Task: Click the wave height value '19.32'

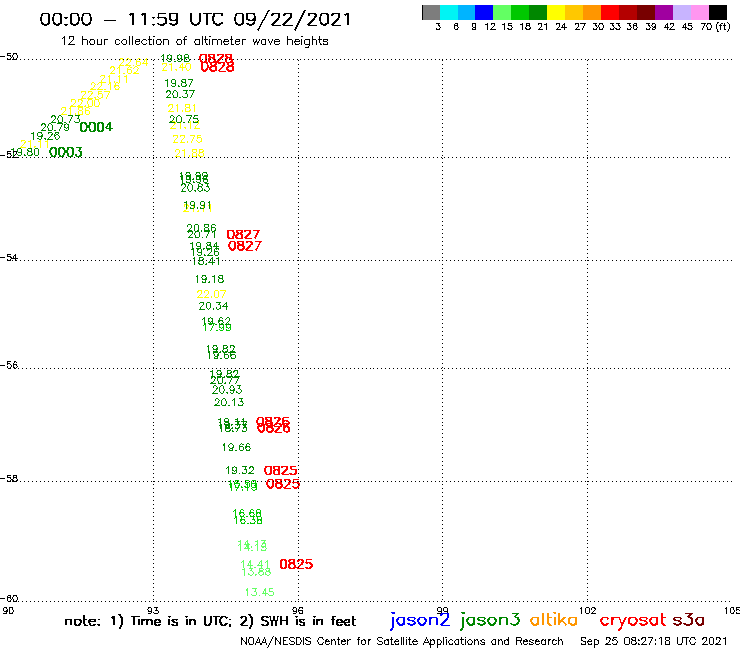Action: (240, 470)
